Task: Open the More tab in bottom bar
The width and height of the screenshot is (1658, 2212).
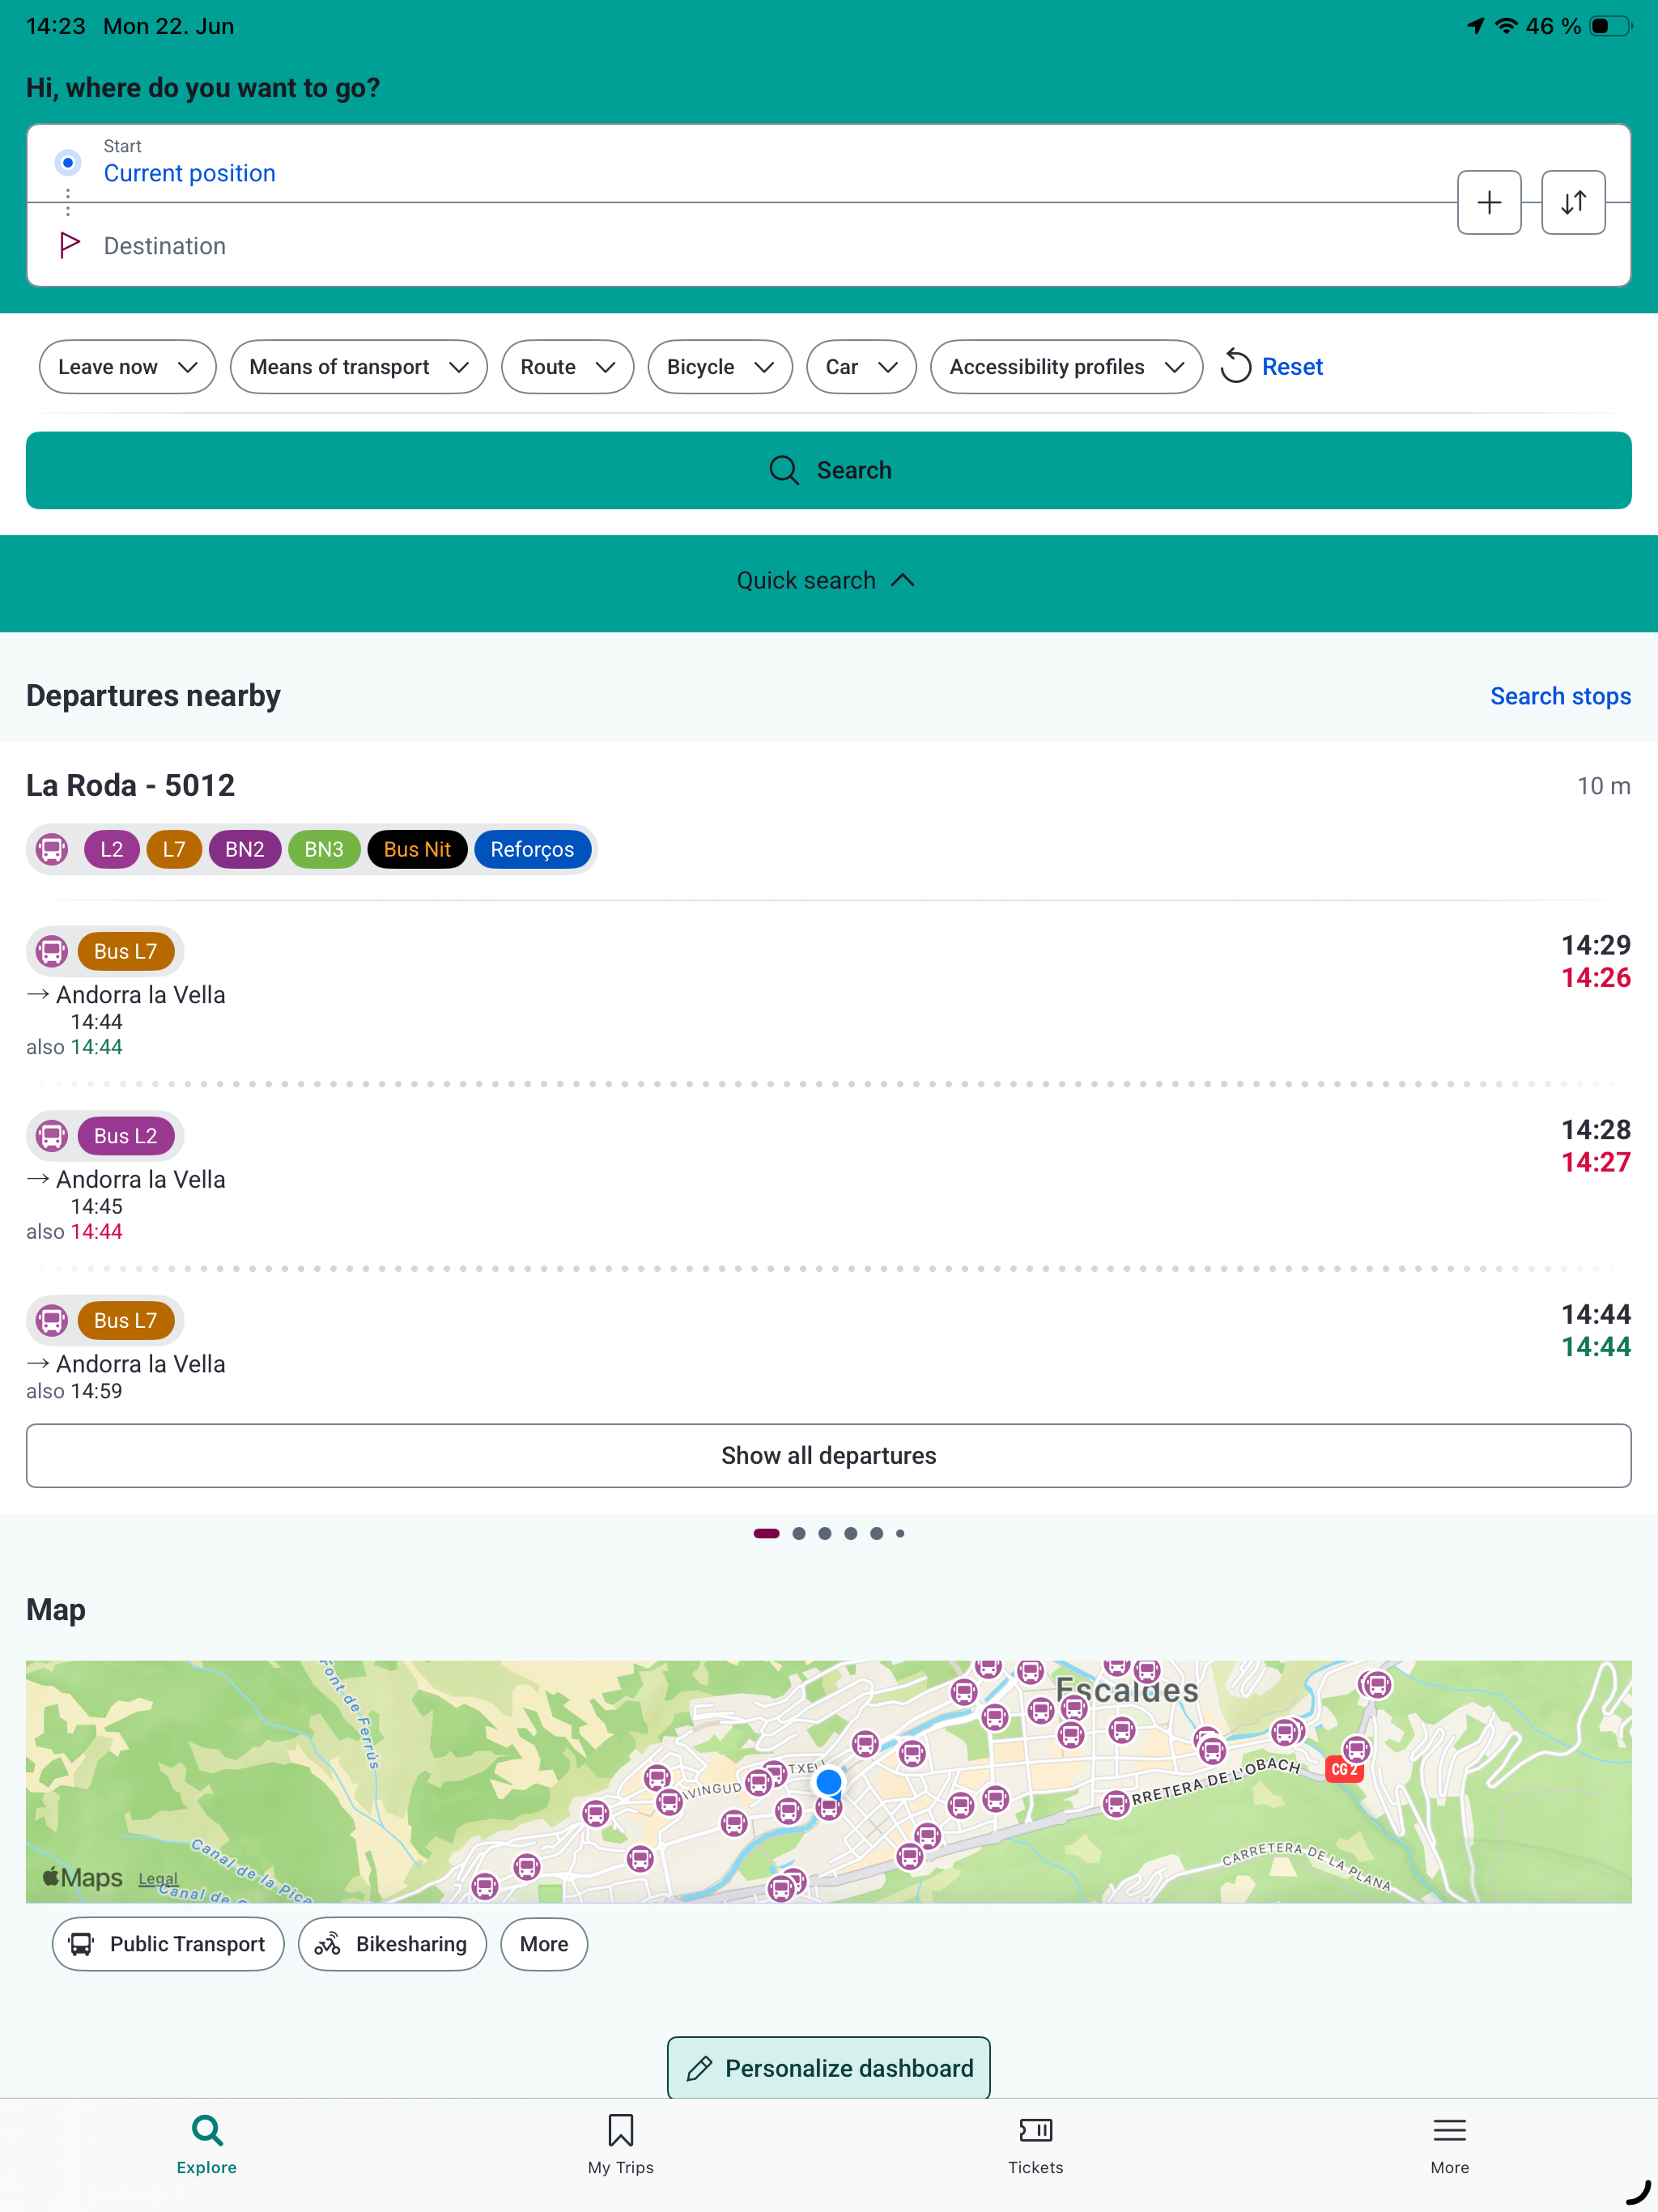Action: tap(1449, 2145)
